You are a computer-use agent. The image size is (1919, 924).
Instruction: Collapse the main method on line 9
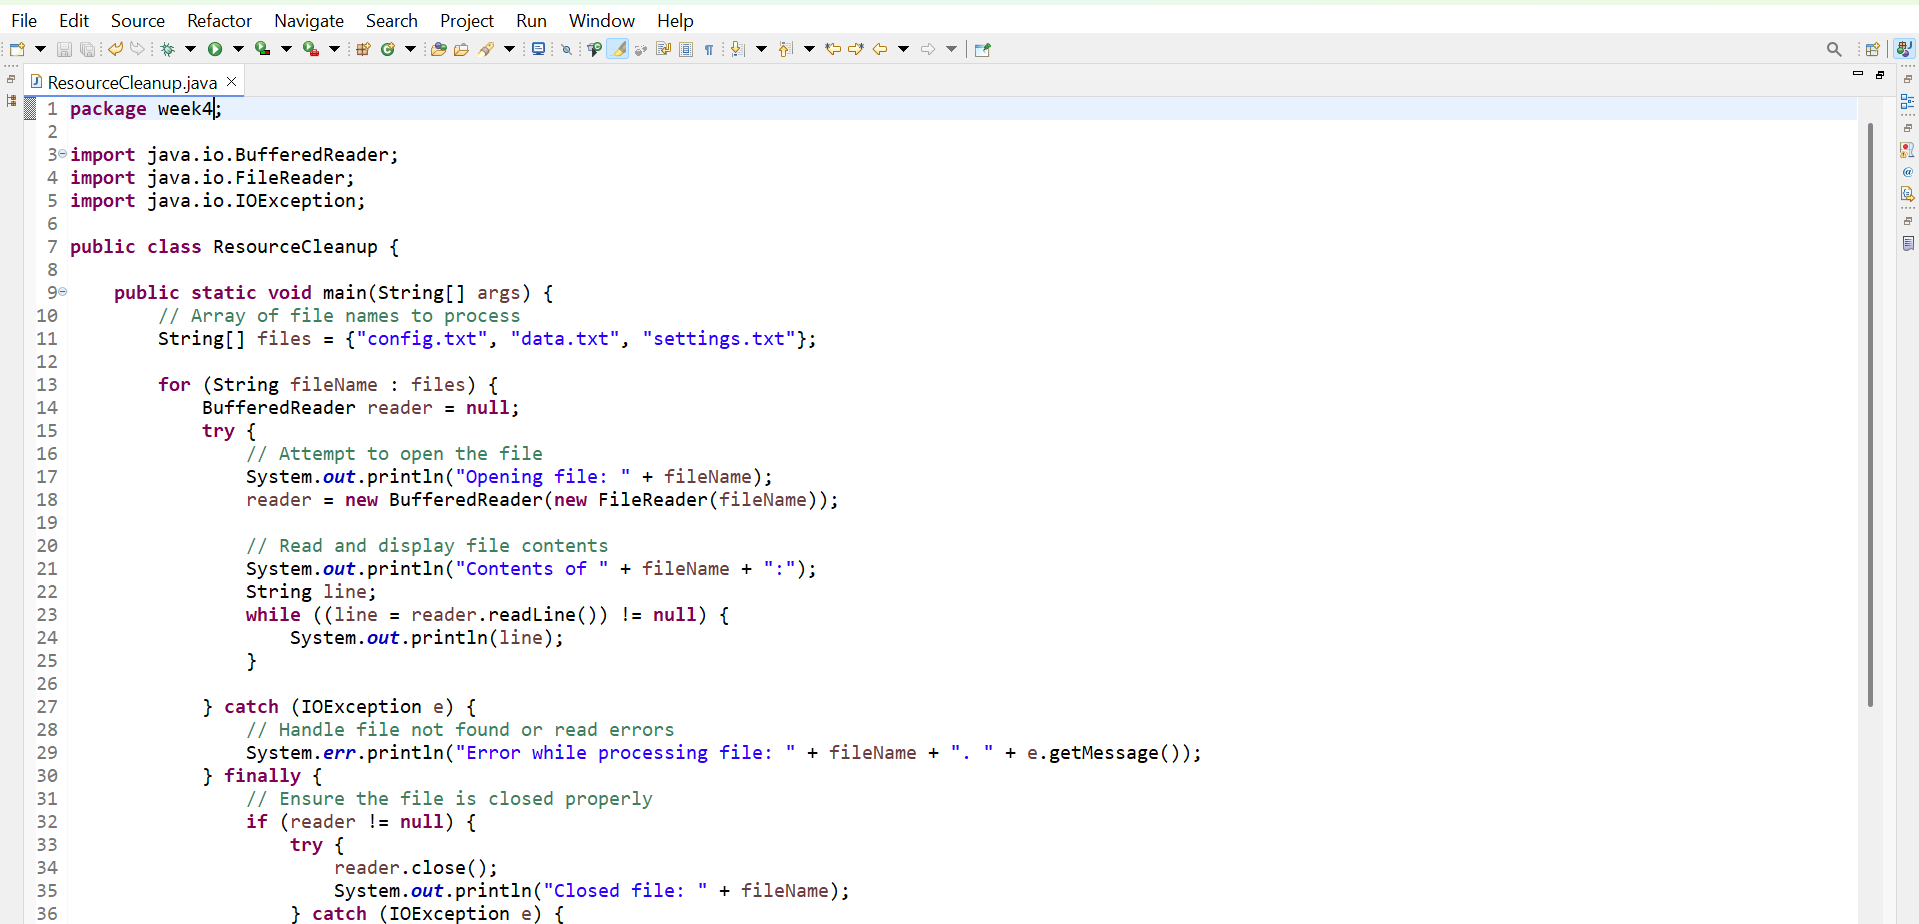pos(62,292)
